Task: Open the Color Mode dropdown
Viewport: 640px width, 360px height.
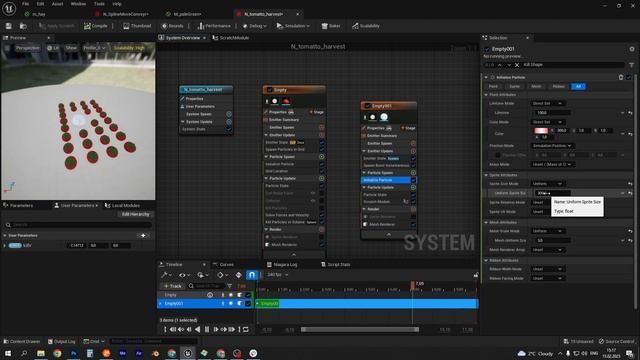Action: [547, 122]
